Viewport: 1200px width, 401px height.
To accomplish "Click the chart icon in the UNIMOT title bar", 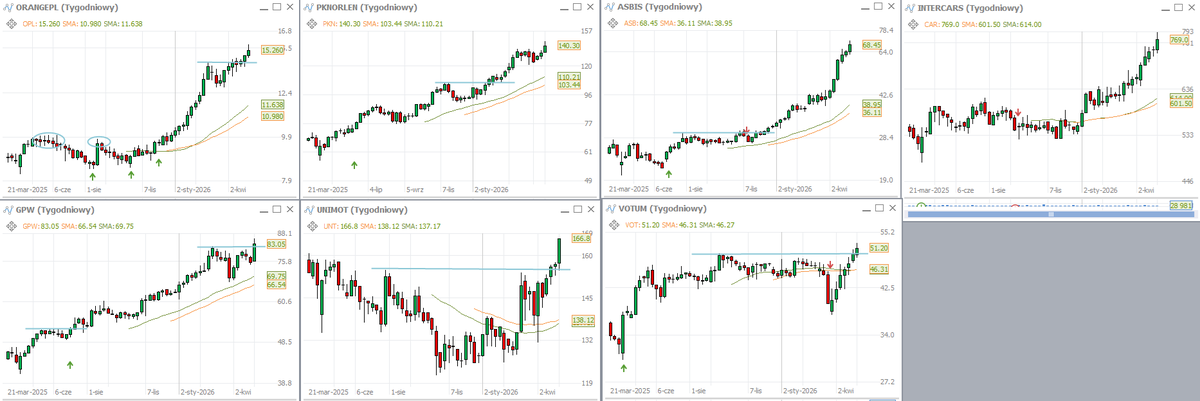I will (x=309, y=208).
